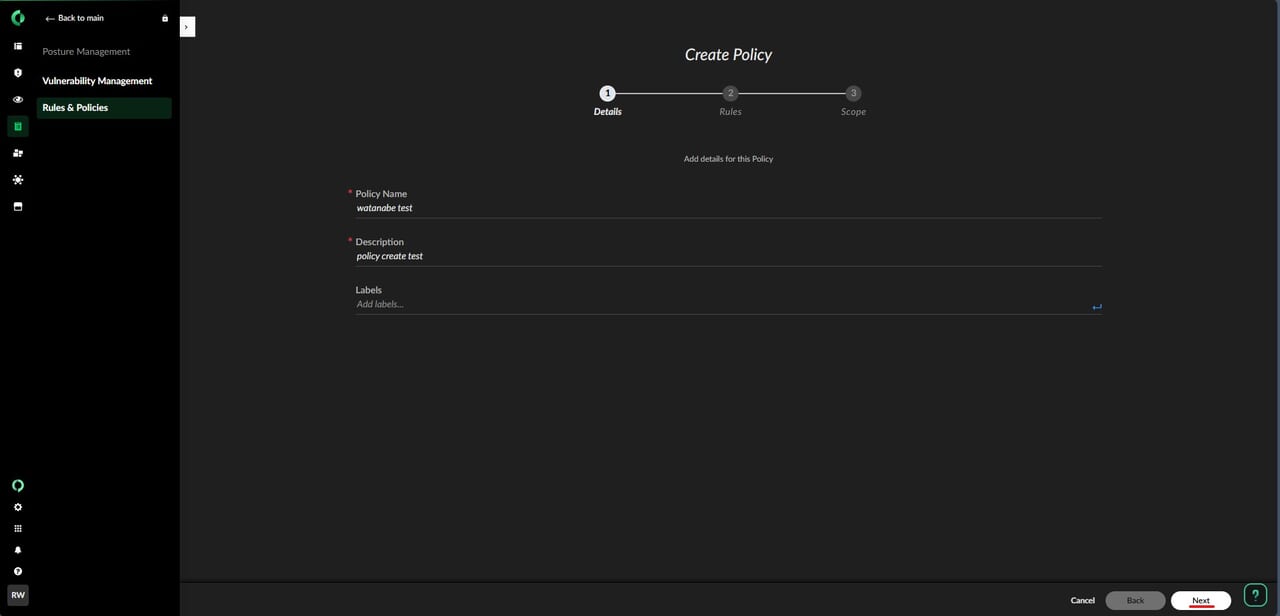Go back via Back to main link

click(75, 18)
